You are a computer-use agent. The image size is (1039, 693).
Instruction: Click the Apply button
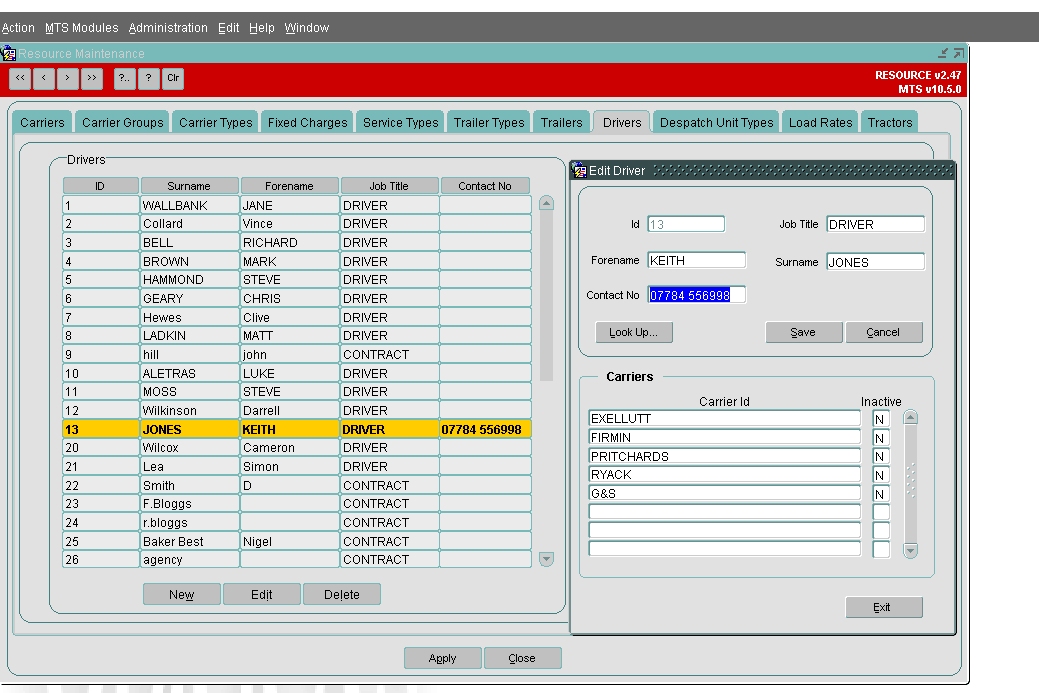point(443,658)
